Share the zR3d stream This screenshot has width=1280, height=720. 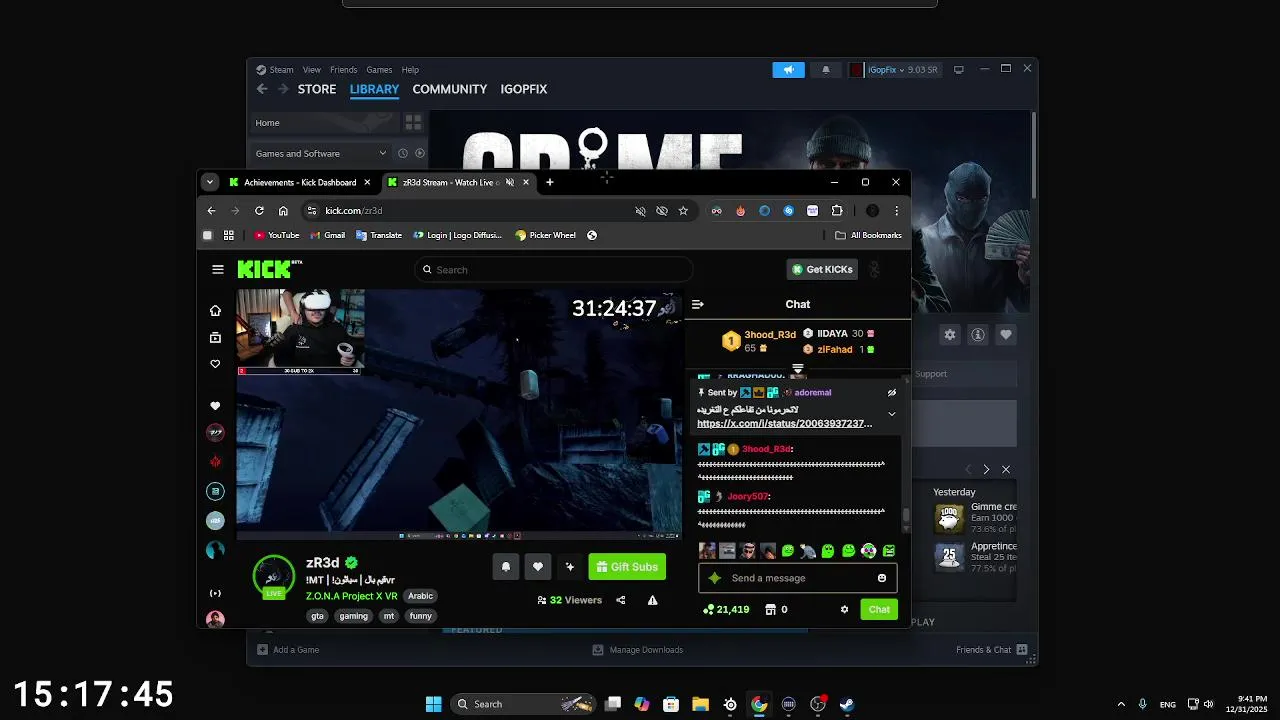[x=621, y=600]
